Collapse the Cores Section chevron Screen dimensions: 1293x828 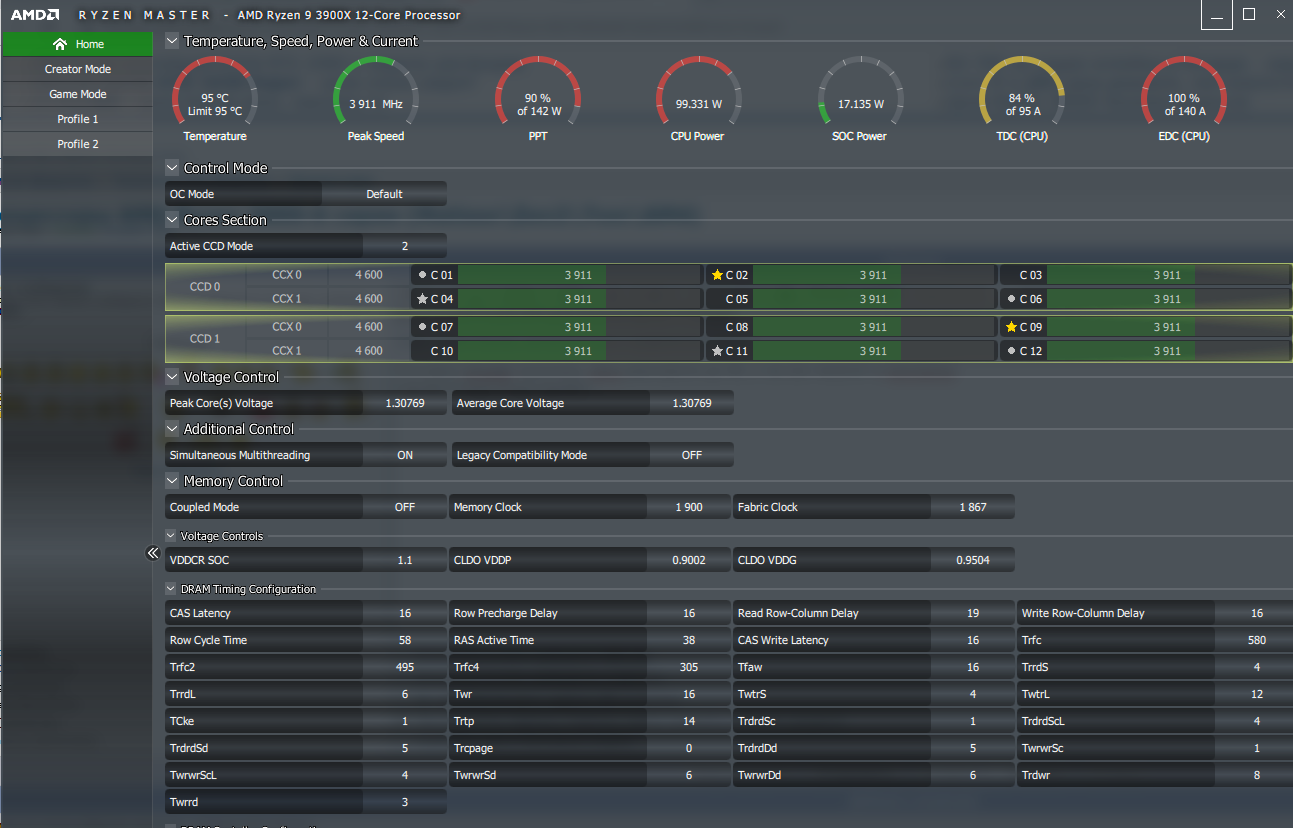[x=172, y=220]
